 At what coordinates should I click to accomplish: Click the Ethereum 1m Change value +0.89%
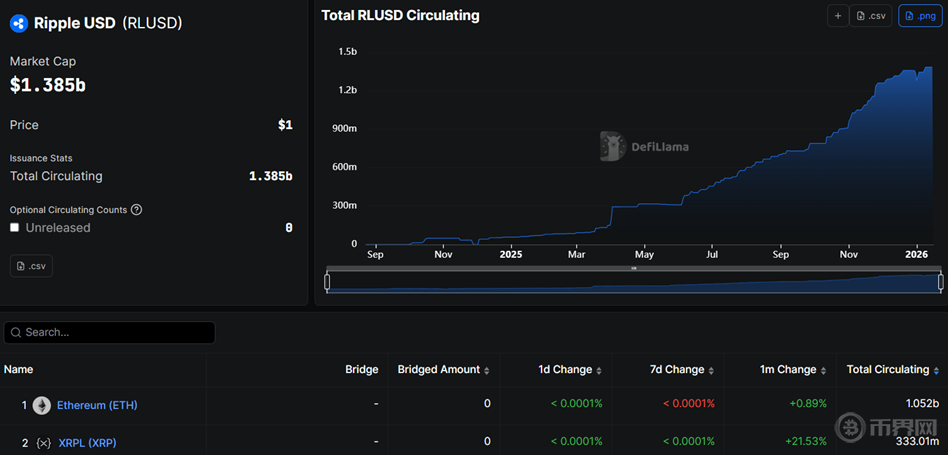tap(807, 404)
